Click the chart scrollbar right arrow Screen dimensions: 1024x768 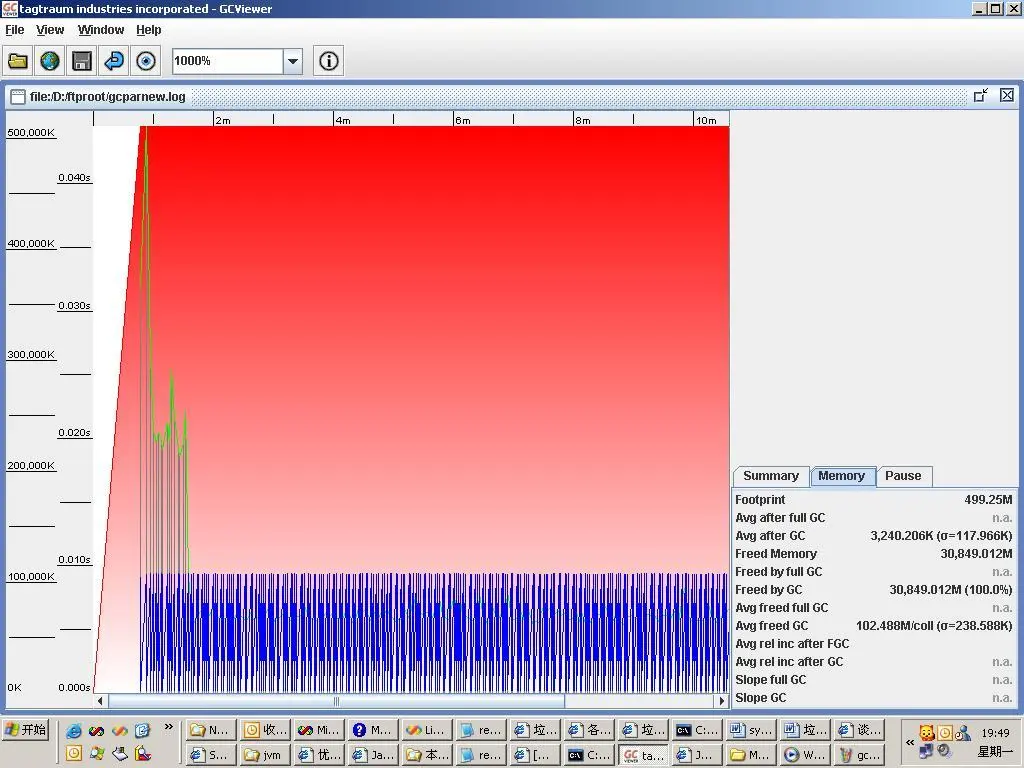pos(722,701)
